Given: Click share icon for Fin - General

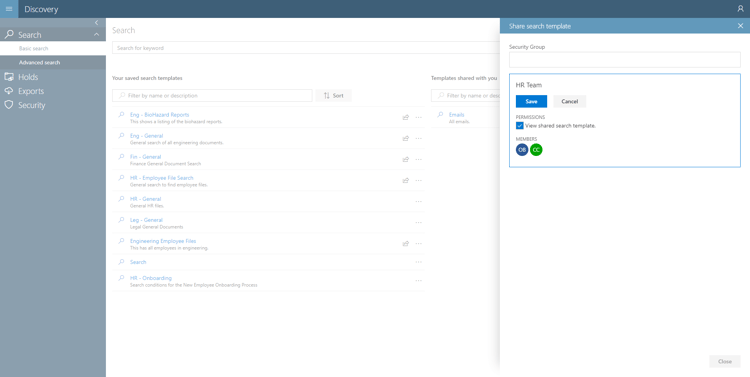Looking at the screenshot, I should tap(406, 159).
